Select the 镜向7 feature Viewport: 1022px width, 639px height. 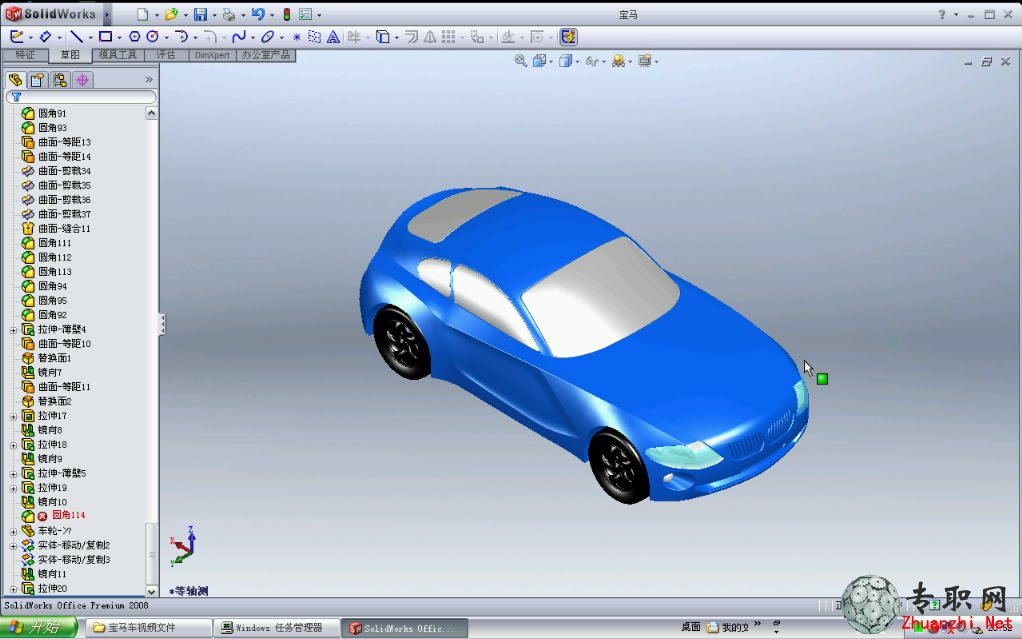50,372
